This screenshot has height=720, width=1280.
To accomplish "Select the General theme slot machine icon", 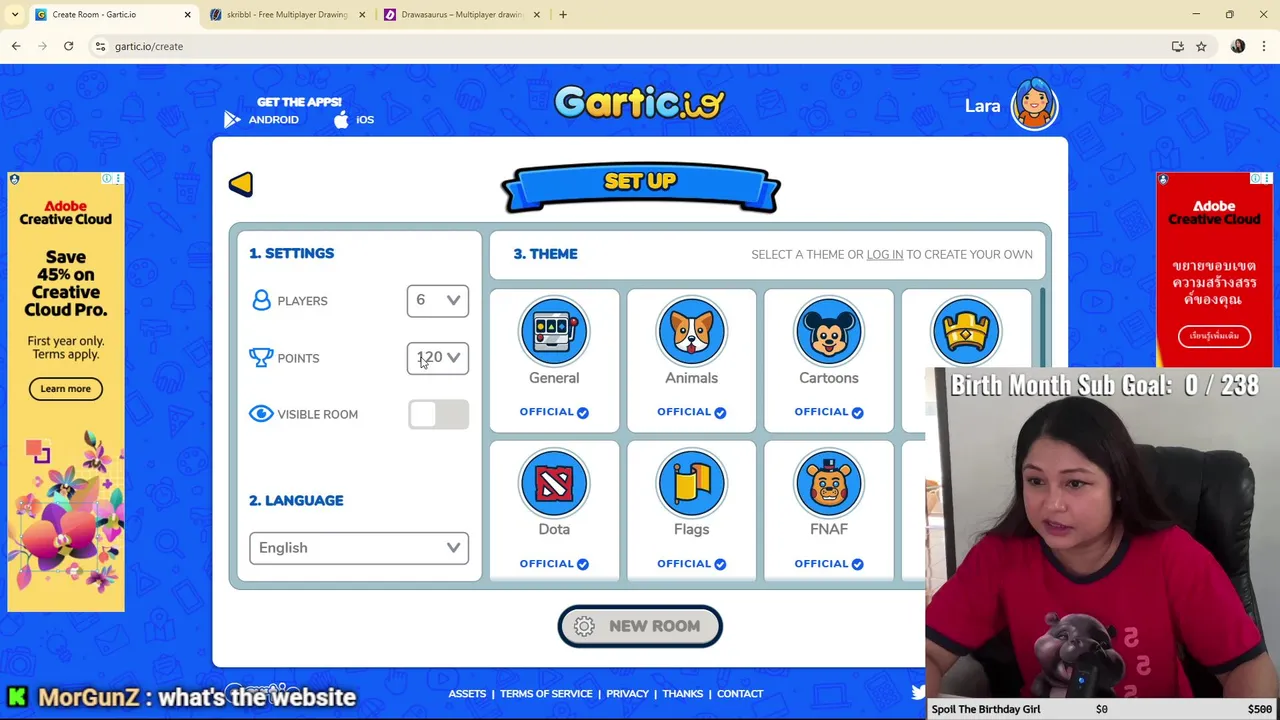I will tap(554, 331).
